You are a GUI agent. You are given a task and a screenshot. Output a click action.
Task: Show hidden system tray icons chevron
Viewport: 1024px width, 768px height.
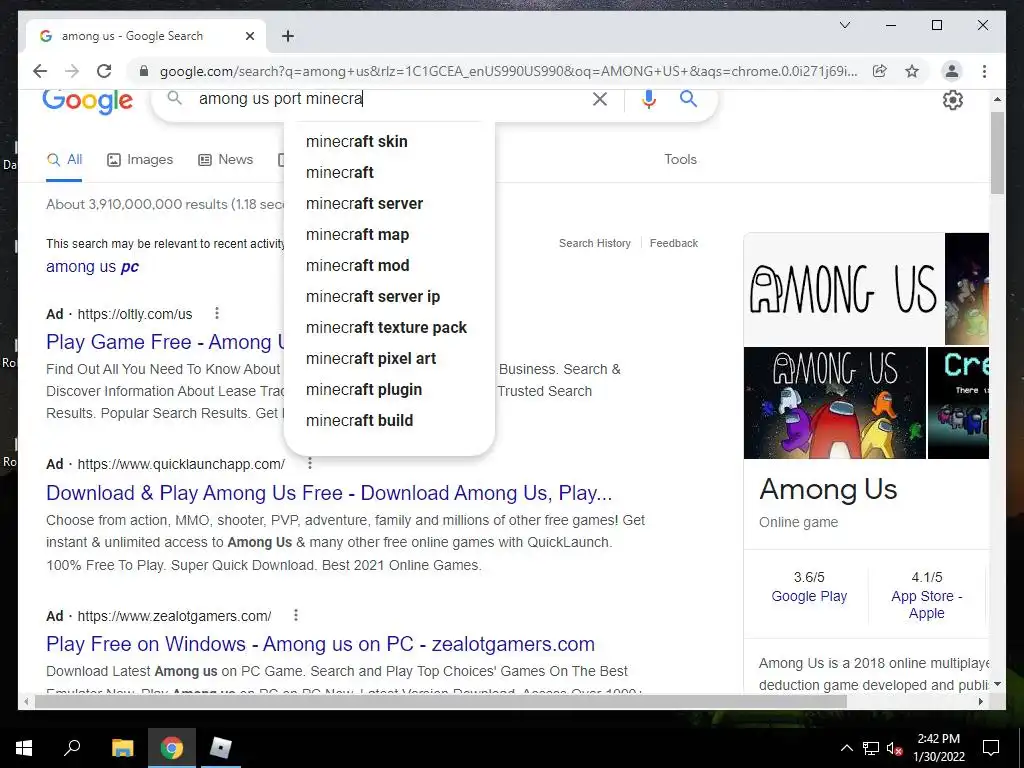point(846,748)
